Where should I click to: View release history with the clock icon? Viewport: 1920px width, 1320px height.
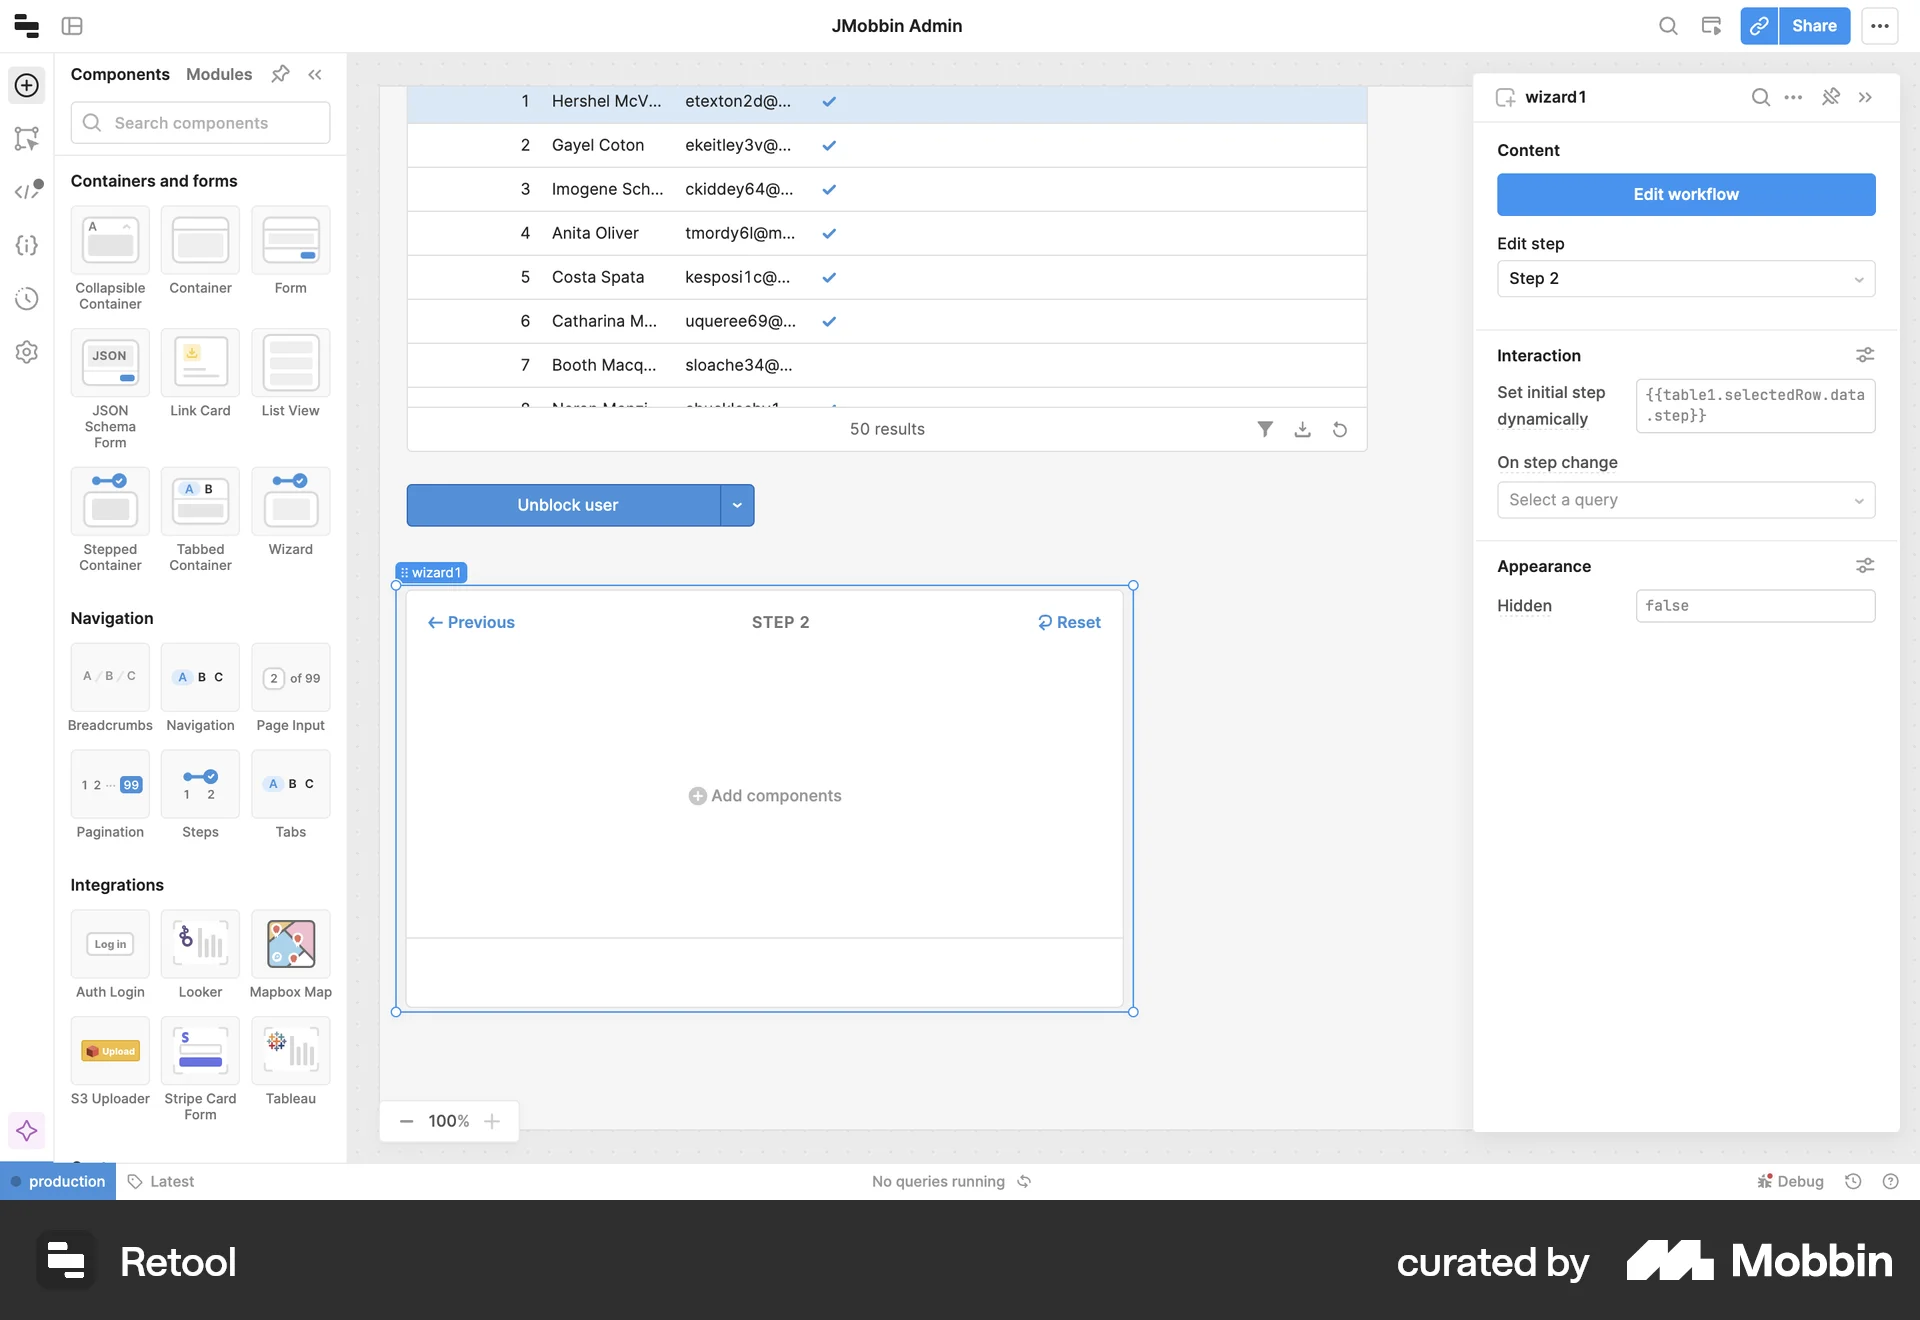tap(27, 298)
